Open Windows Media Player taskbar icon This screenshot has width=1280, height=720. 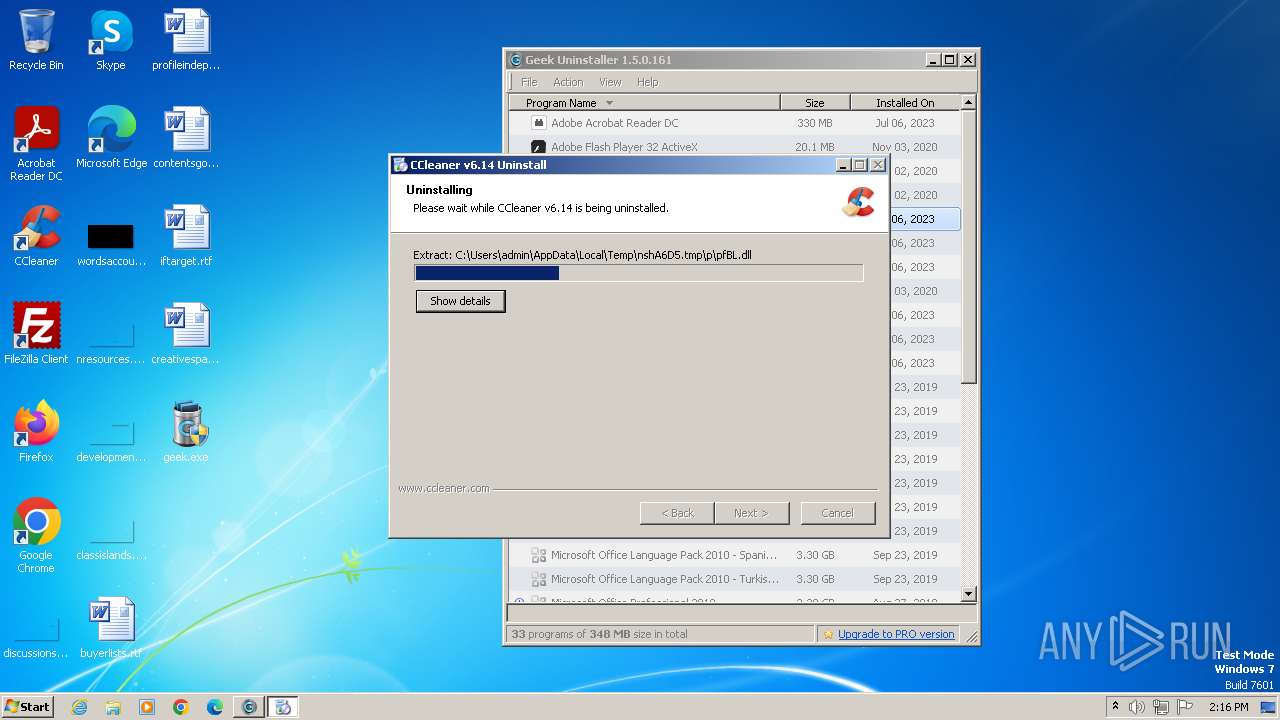pyautogui.click(x=147, y=707)
